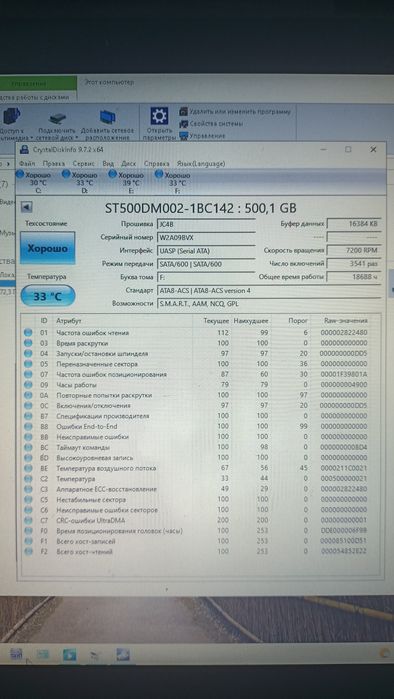Click status circle for attribute 05 row

[x=29, y=364]
